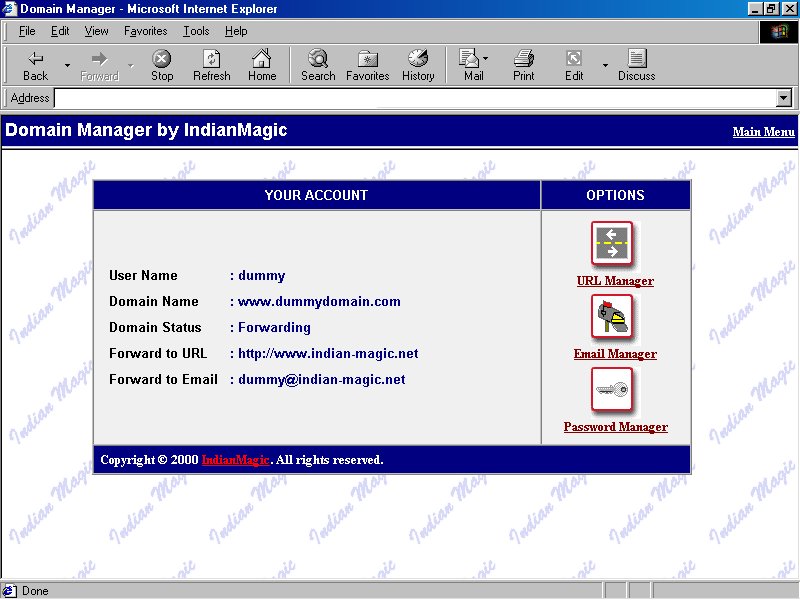Follow the Main Menu link

coord(763,132)
